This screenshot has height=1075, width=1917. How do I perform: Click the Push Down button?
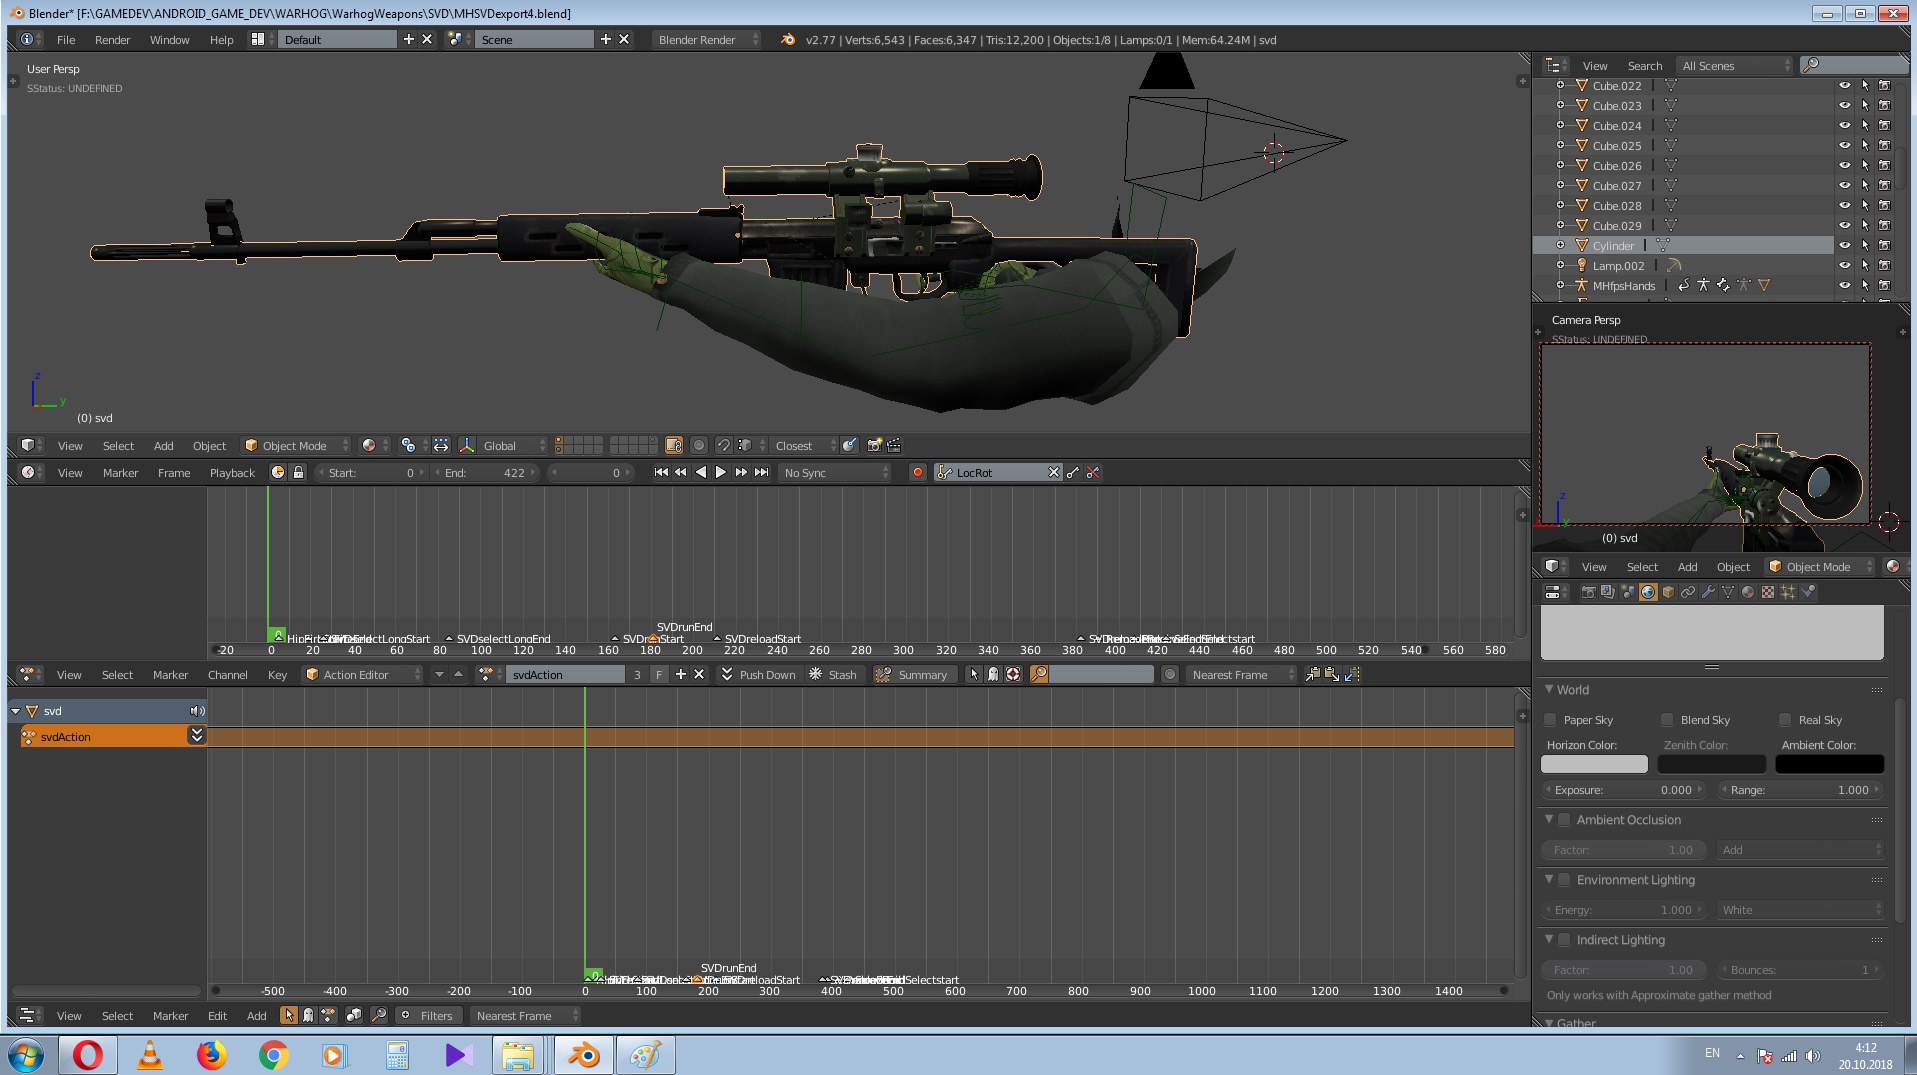(x=758, y=675)
